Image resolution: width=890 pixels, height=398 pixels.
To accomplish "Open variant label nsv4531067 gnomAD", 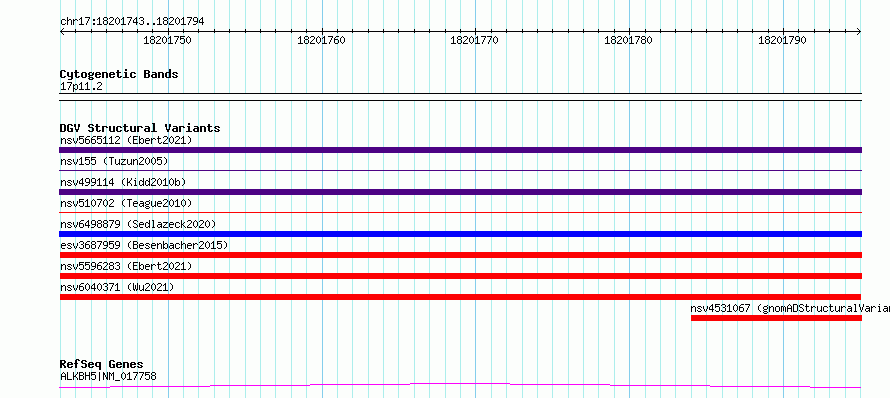I will (790, 308).
